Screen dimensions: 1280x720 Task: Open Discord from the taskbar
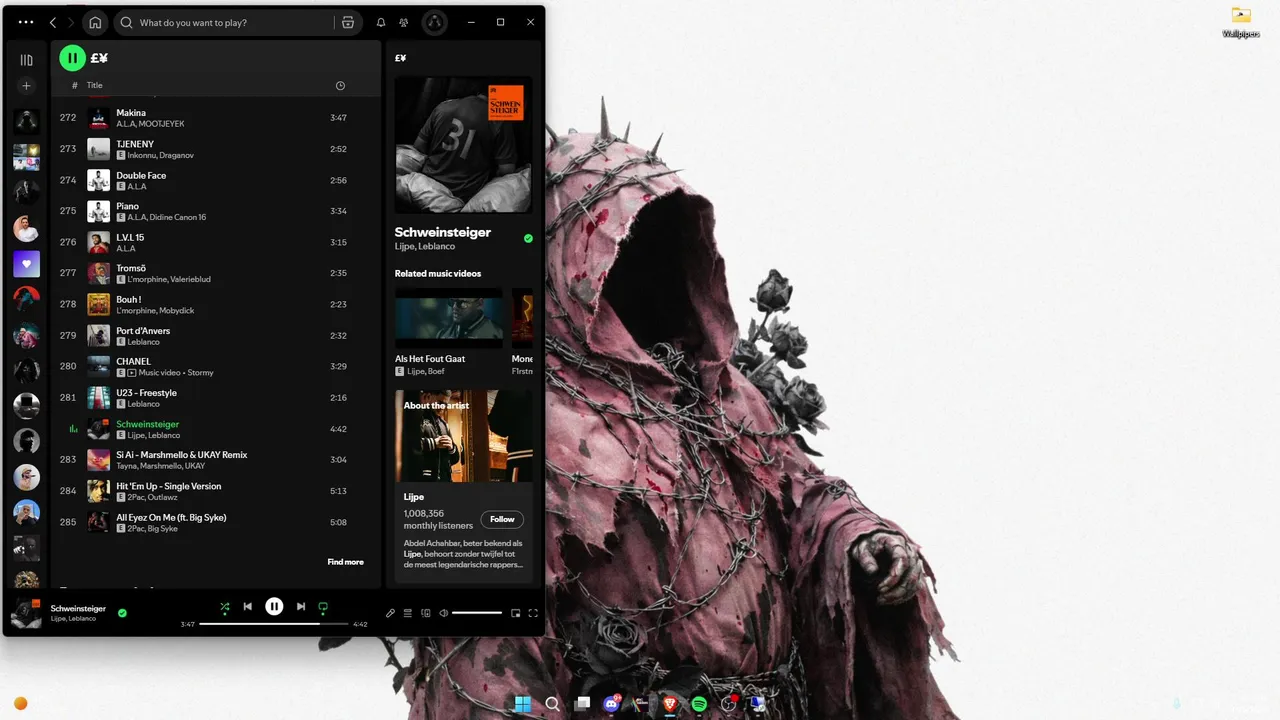coord(611,704)
